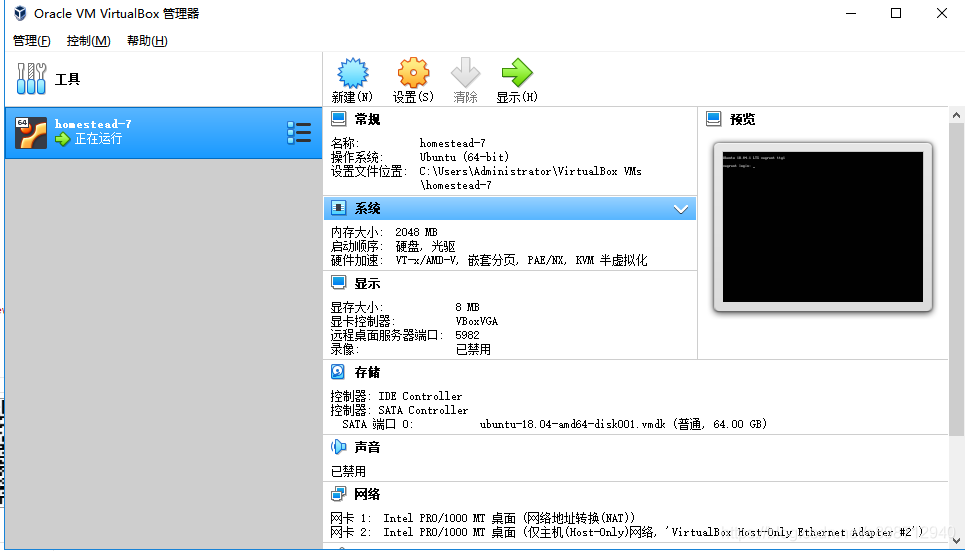The height and width of the screenshot is (551, 965).
Task: Click the 硬件加速 VT-x/AMD-V value
Action: click(521, 260)
